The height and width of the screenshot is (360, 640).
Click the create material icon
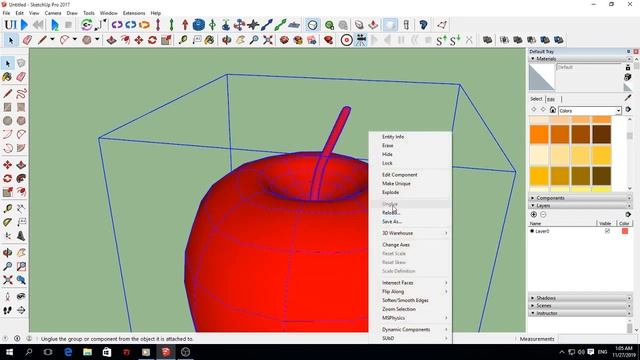pos(628,77)
